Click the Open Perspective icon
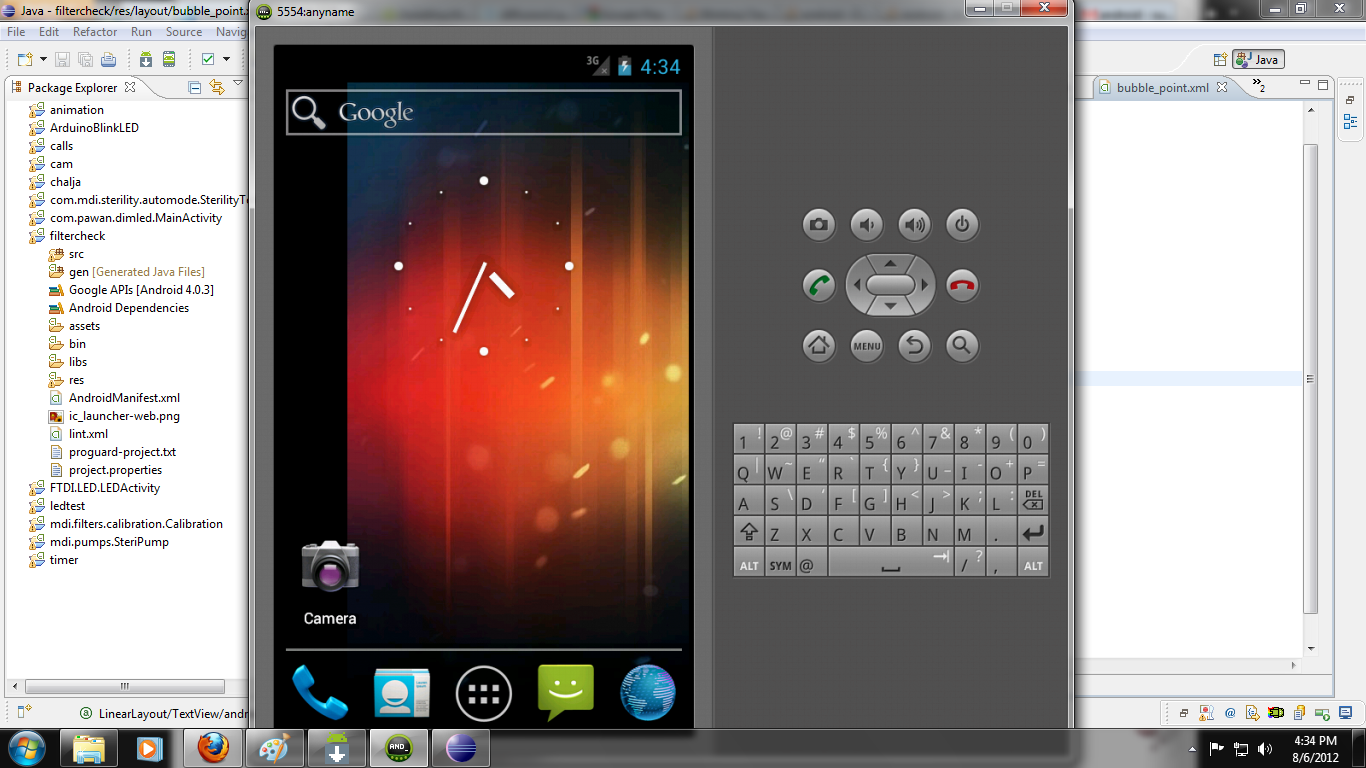Viewport: 1366px width, 768px height. 1220,59
